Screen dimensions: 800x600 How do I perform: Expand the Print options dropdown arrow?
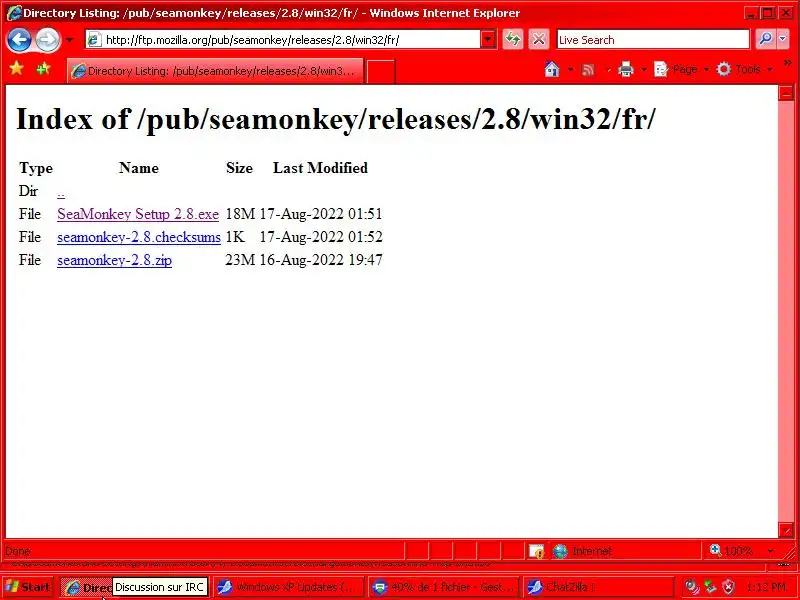coord(644,69)
